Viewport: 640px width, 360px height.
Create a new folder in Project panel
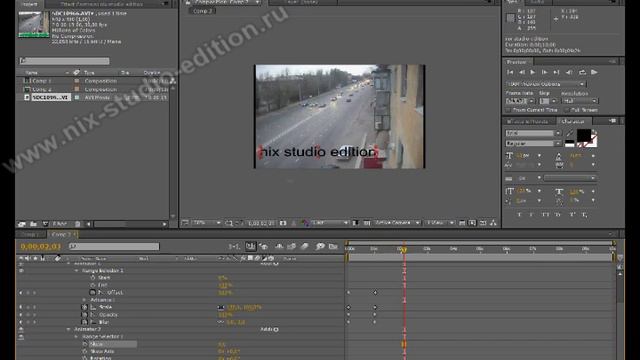tap(33, 224)
